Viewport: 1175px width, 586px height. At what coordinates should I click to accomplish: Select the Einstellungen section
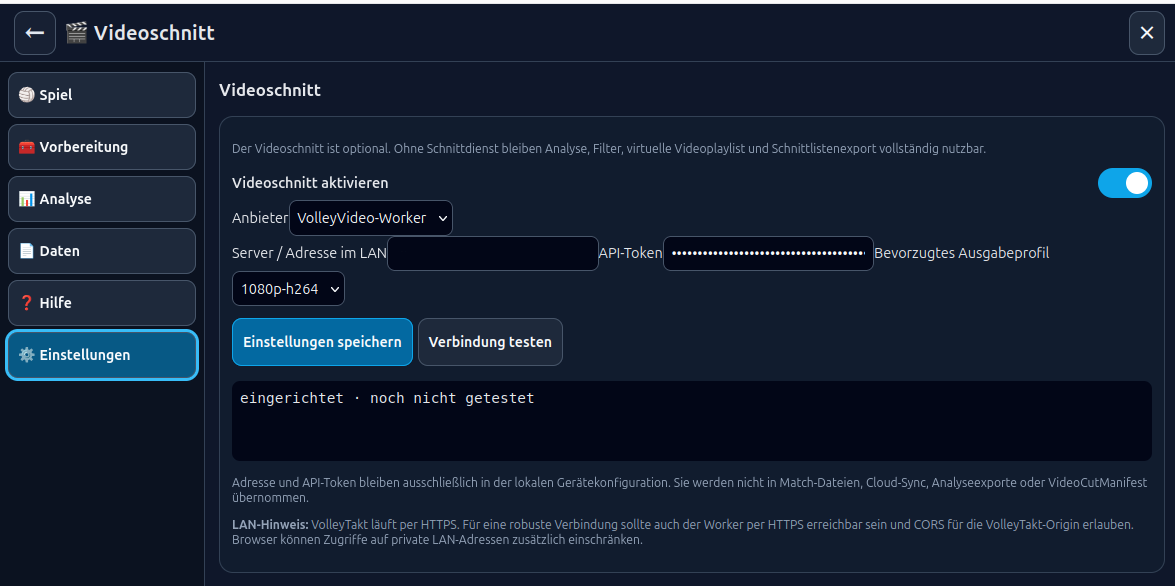pos(102,354)
